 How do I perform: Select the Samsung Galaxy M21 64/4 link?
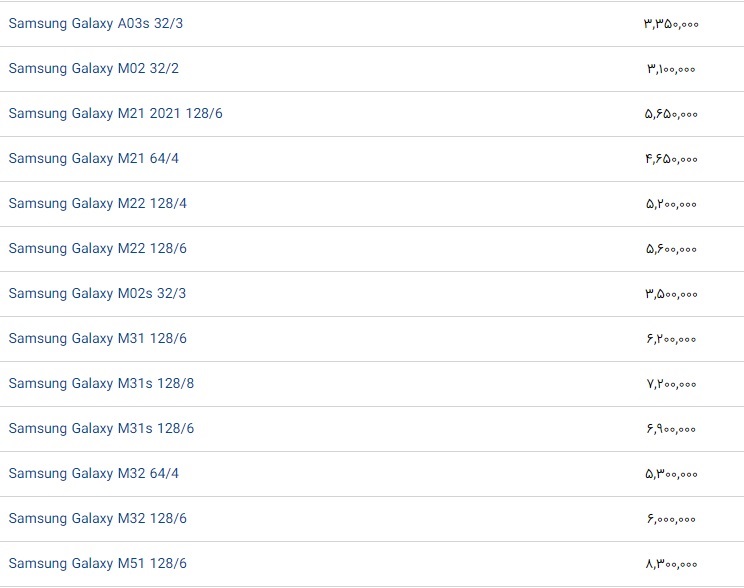click(93, 159)
